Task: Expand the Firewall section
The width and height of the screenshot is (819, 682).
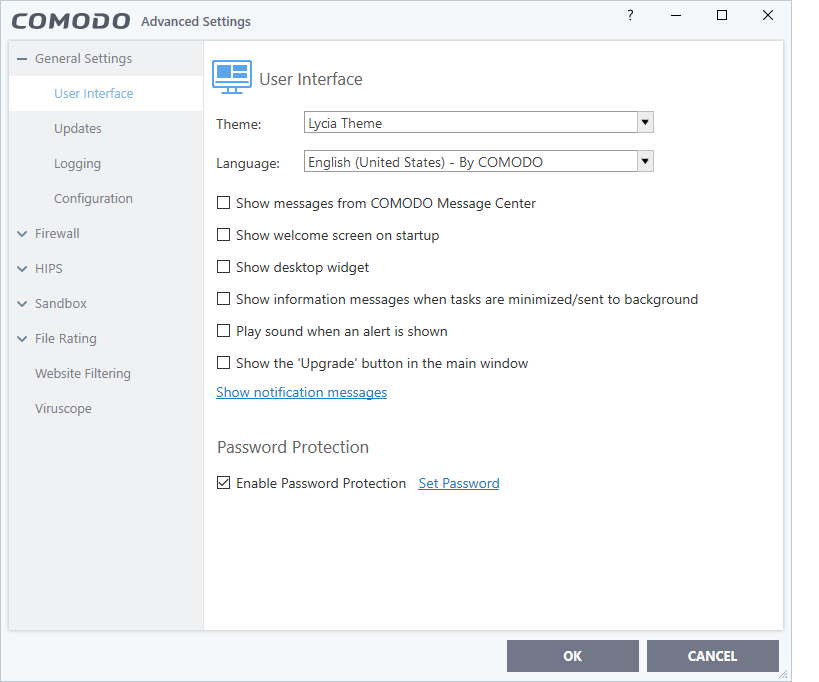Action: 22,234
